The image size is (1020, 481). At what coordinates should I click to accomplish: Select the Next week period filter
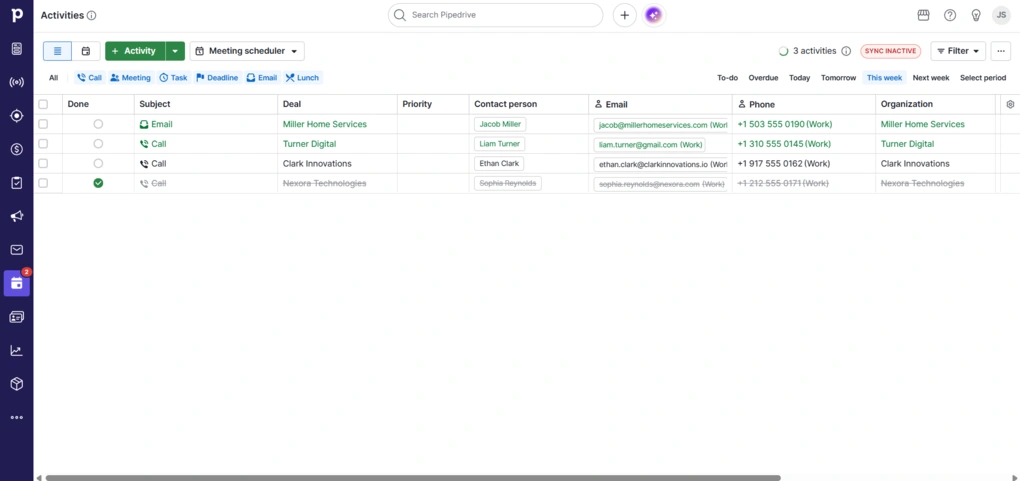[931, 77]
